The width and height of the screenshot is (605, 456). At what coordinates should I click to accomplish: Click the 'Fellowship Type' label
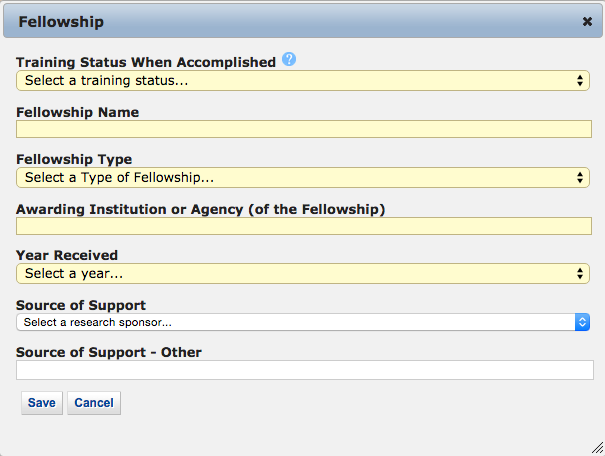[x=74, y=159]
